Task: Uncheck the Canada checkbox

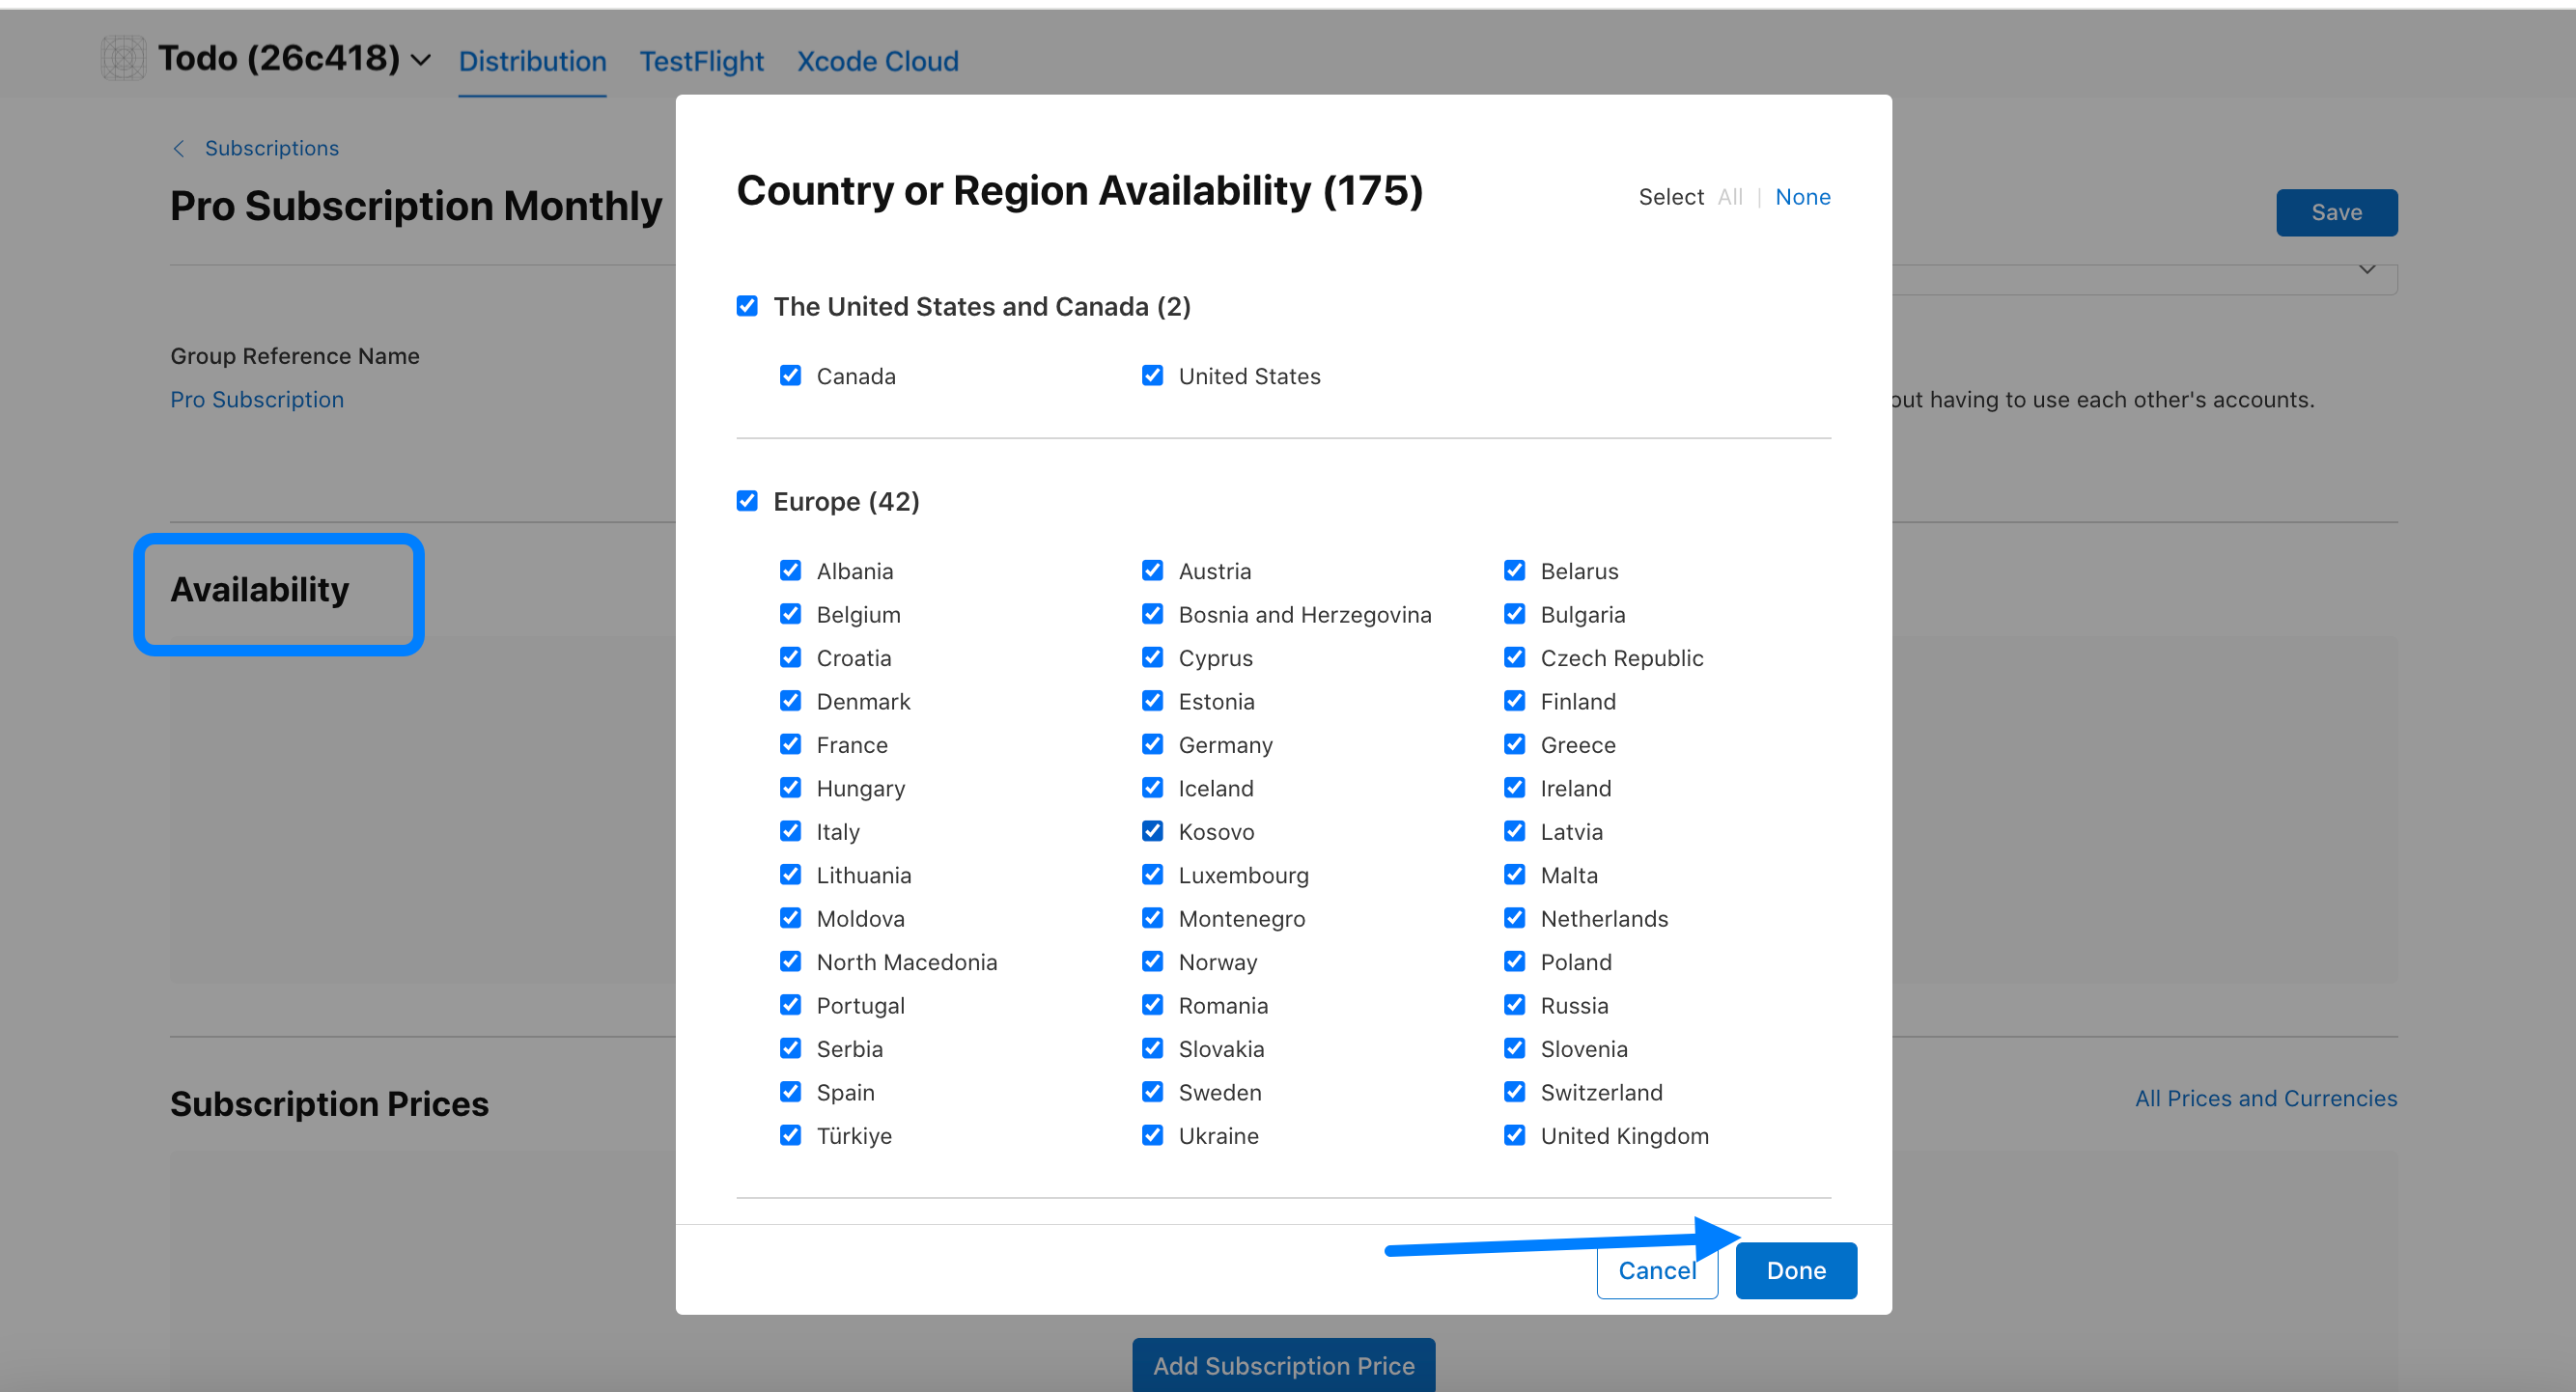Action: tap(790, 376)
